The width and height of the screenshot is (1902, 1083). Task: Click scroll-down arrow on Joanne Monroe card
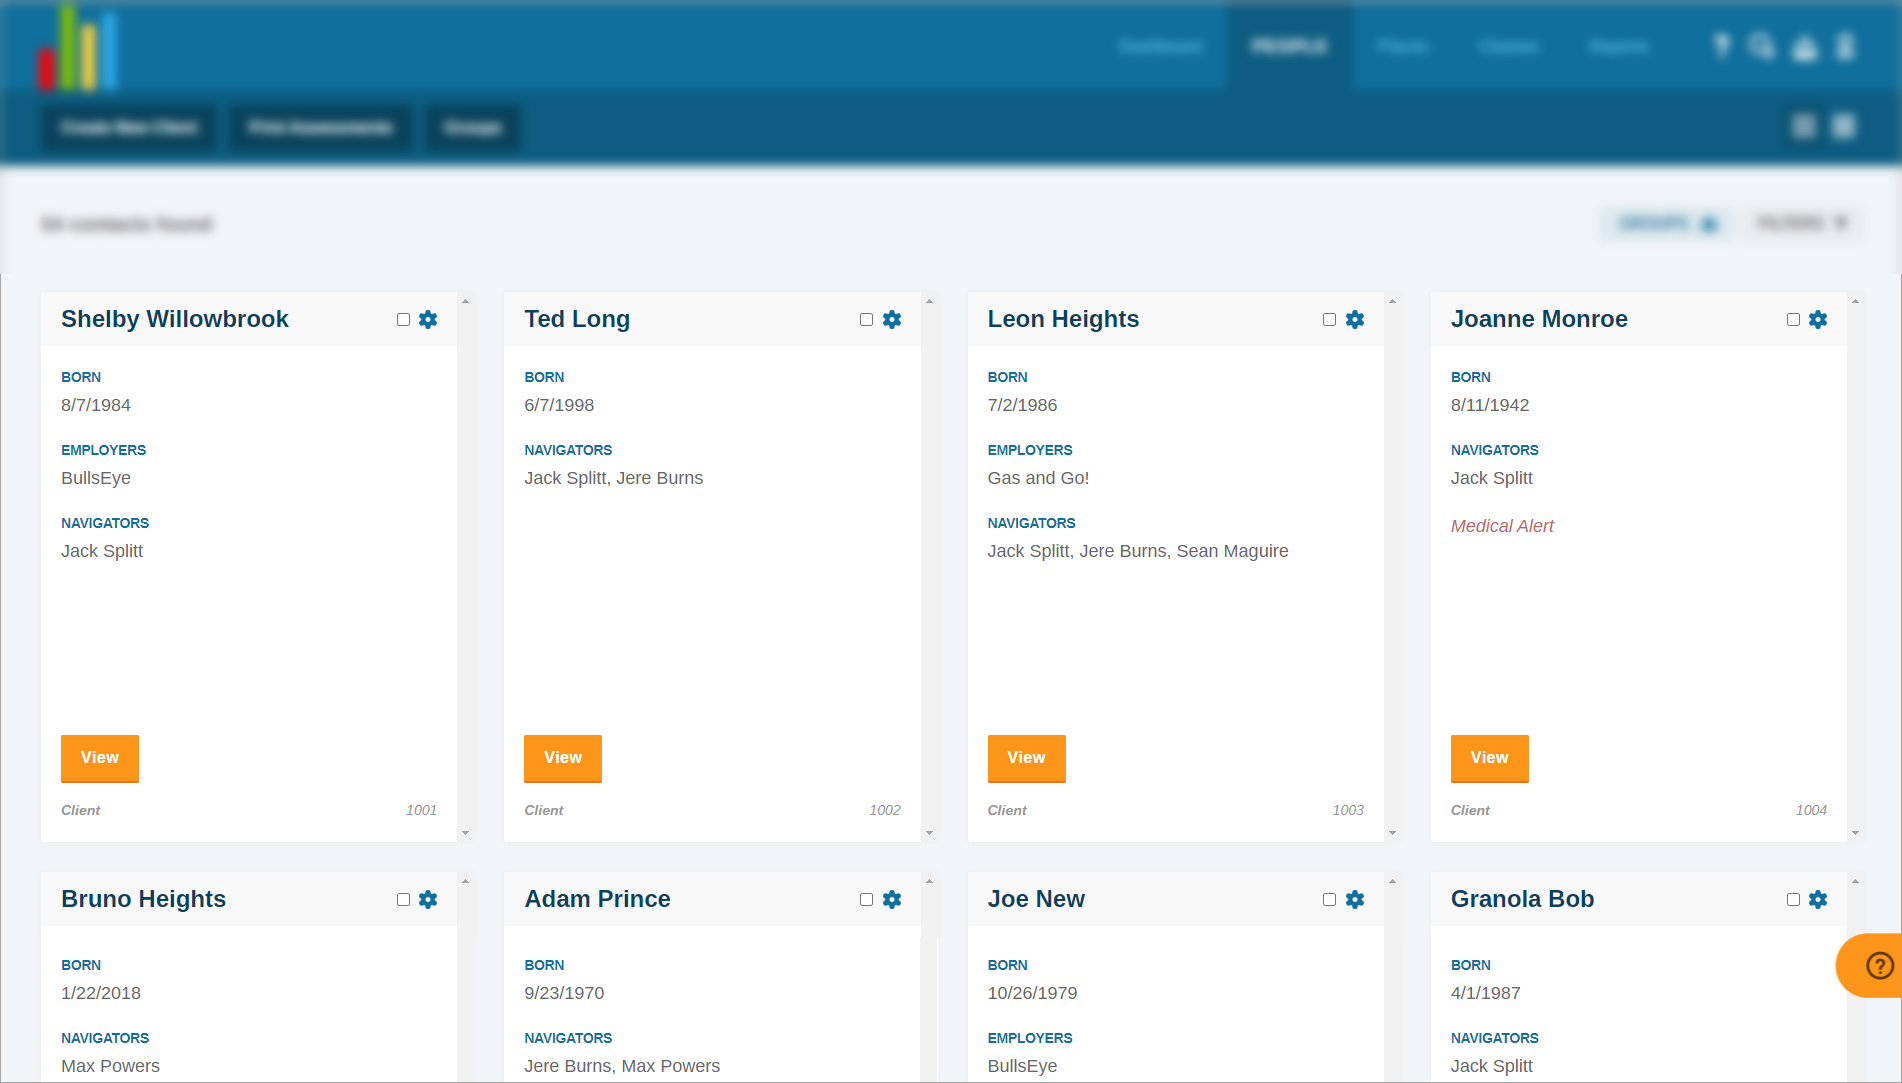pyautogui.click(x=1855, y=833)
